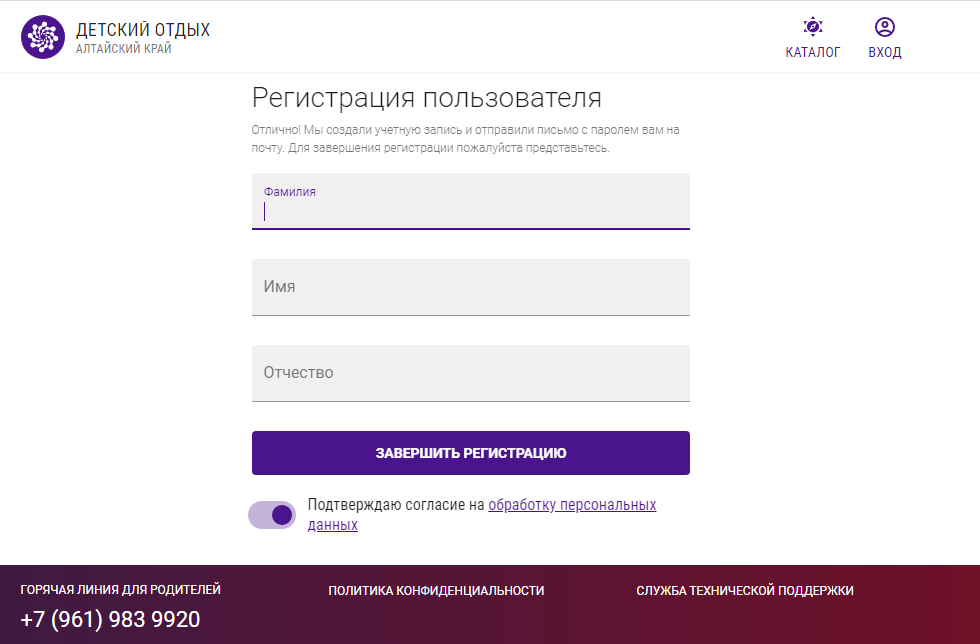Open the Каталог compass icon

[812, 27]
